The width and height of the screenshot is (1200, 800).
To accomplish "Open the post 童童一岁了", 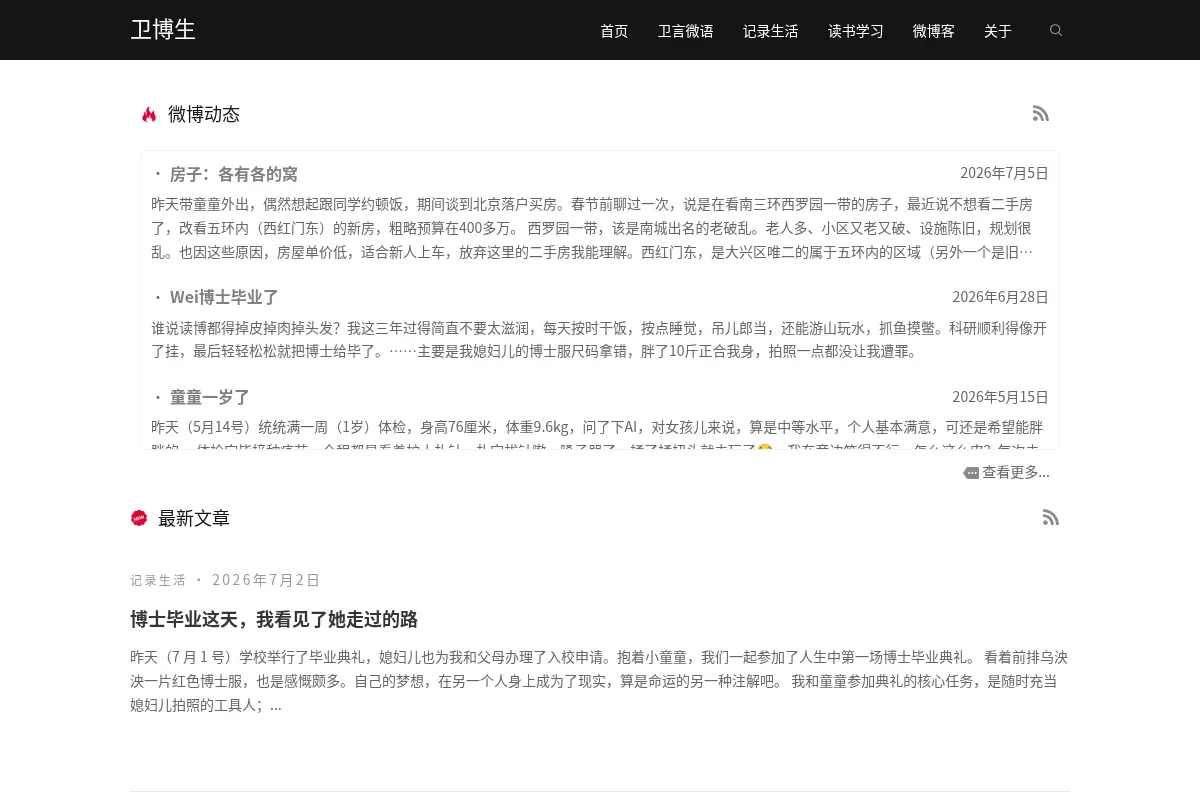I will pyautogui.click(x=210, y=397).
